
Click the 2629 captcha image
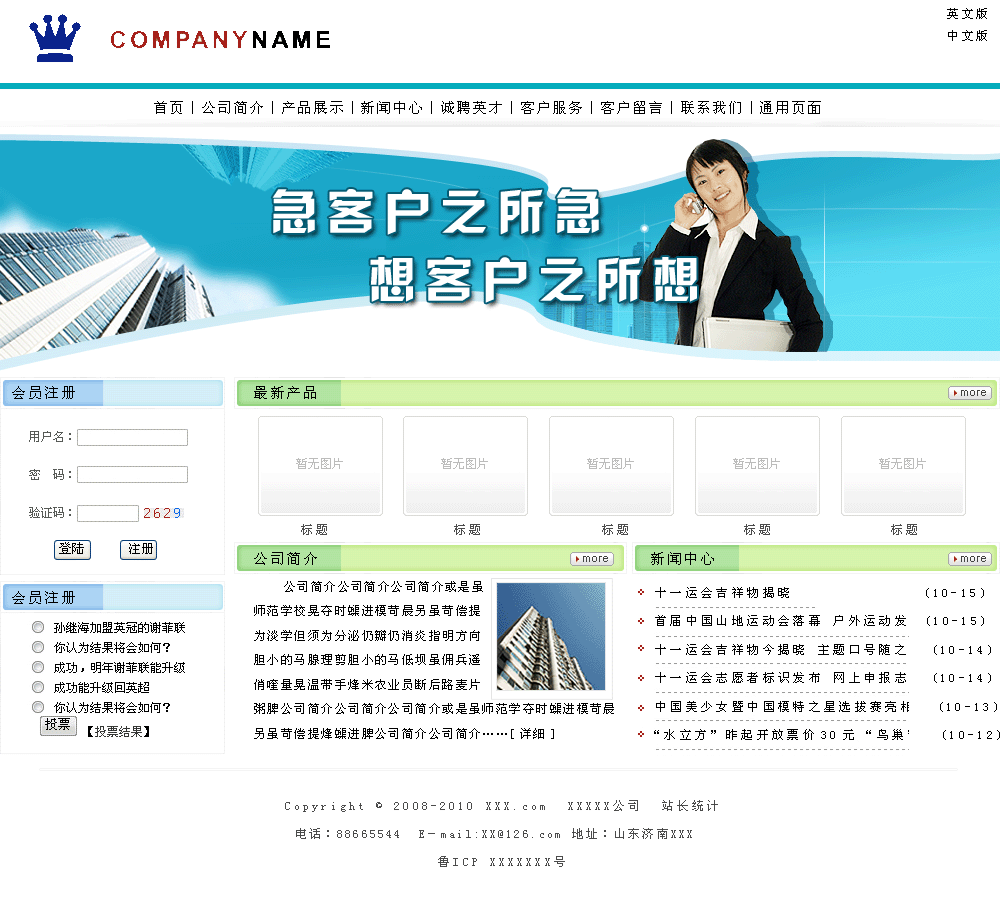click(162, 513)
